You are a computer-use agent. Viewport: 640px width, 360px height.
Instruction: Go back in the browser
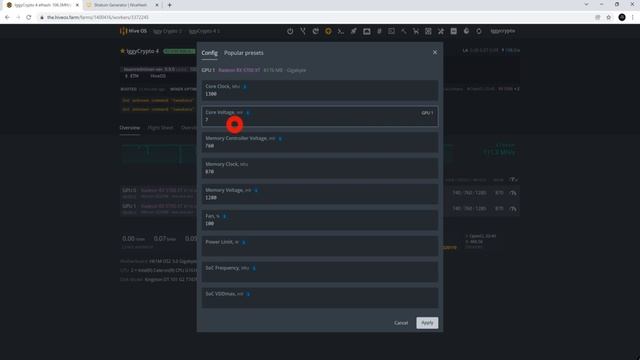[7, 17]
